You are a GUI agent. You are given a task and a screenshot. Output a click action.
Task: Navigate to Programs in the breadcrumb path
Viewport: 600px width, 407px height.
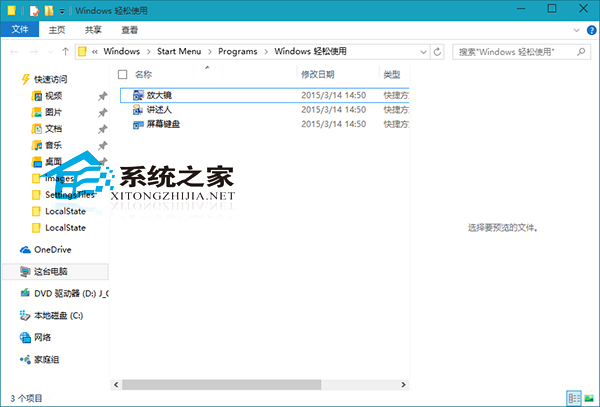tap(236, 51)
